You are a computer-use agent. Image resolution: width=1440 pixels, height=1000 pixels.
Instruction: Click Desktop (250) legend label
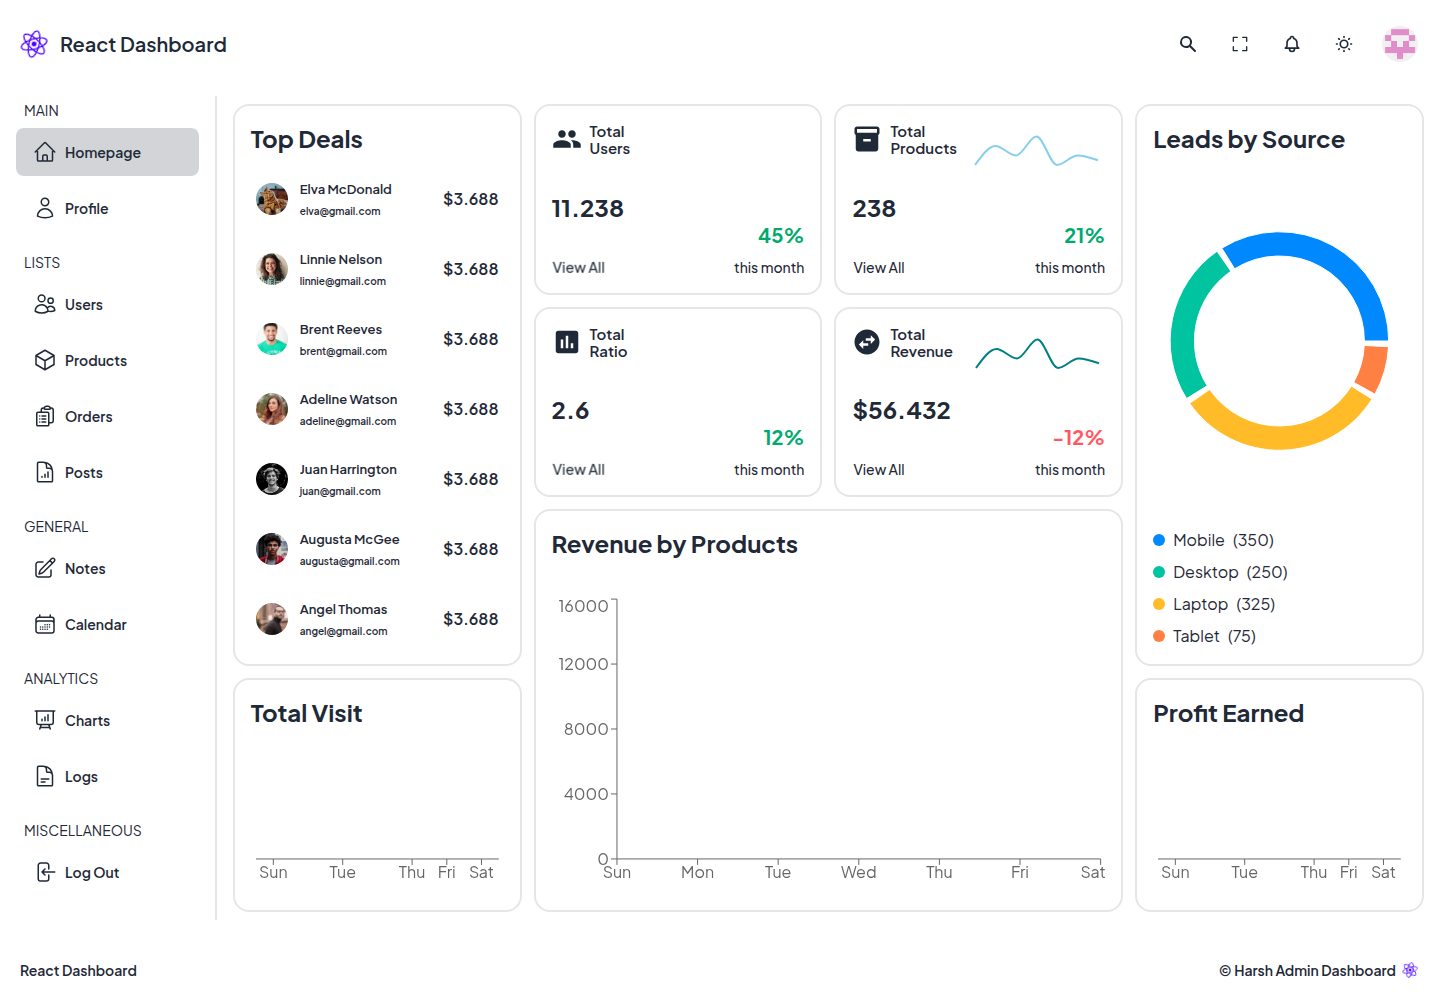(x=1230, y=572)
